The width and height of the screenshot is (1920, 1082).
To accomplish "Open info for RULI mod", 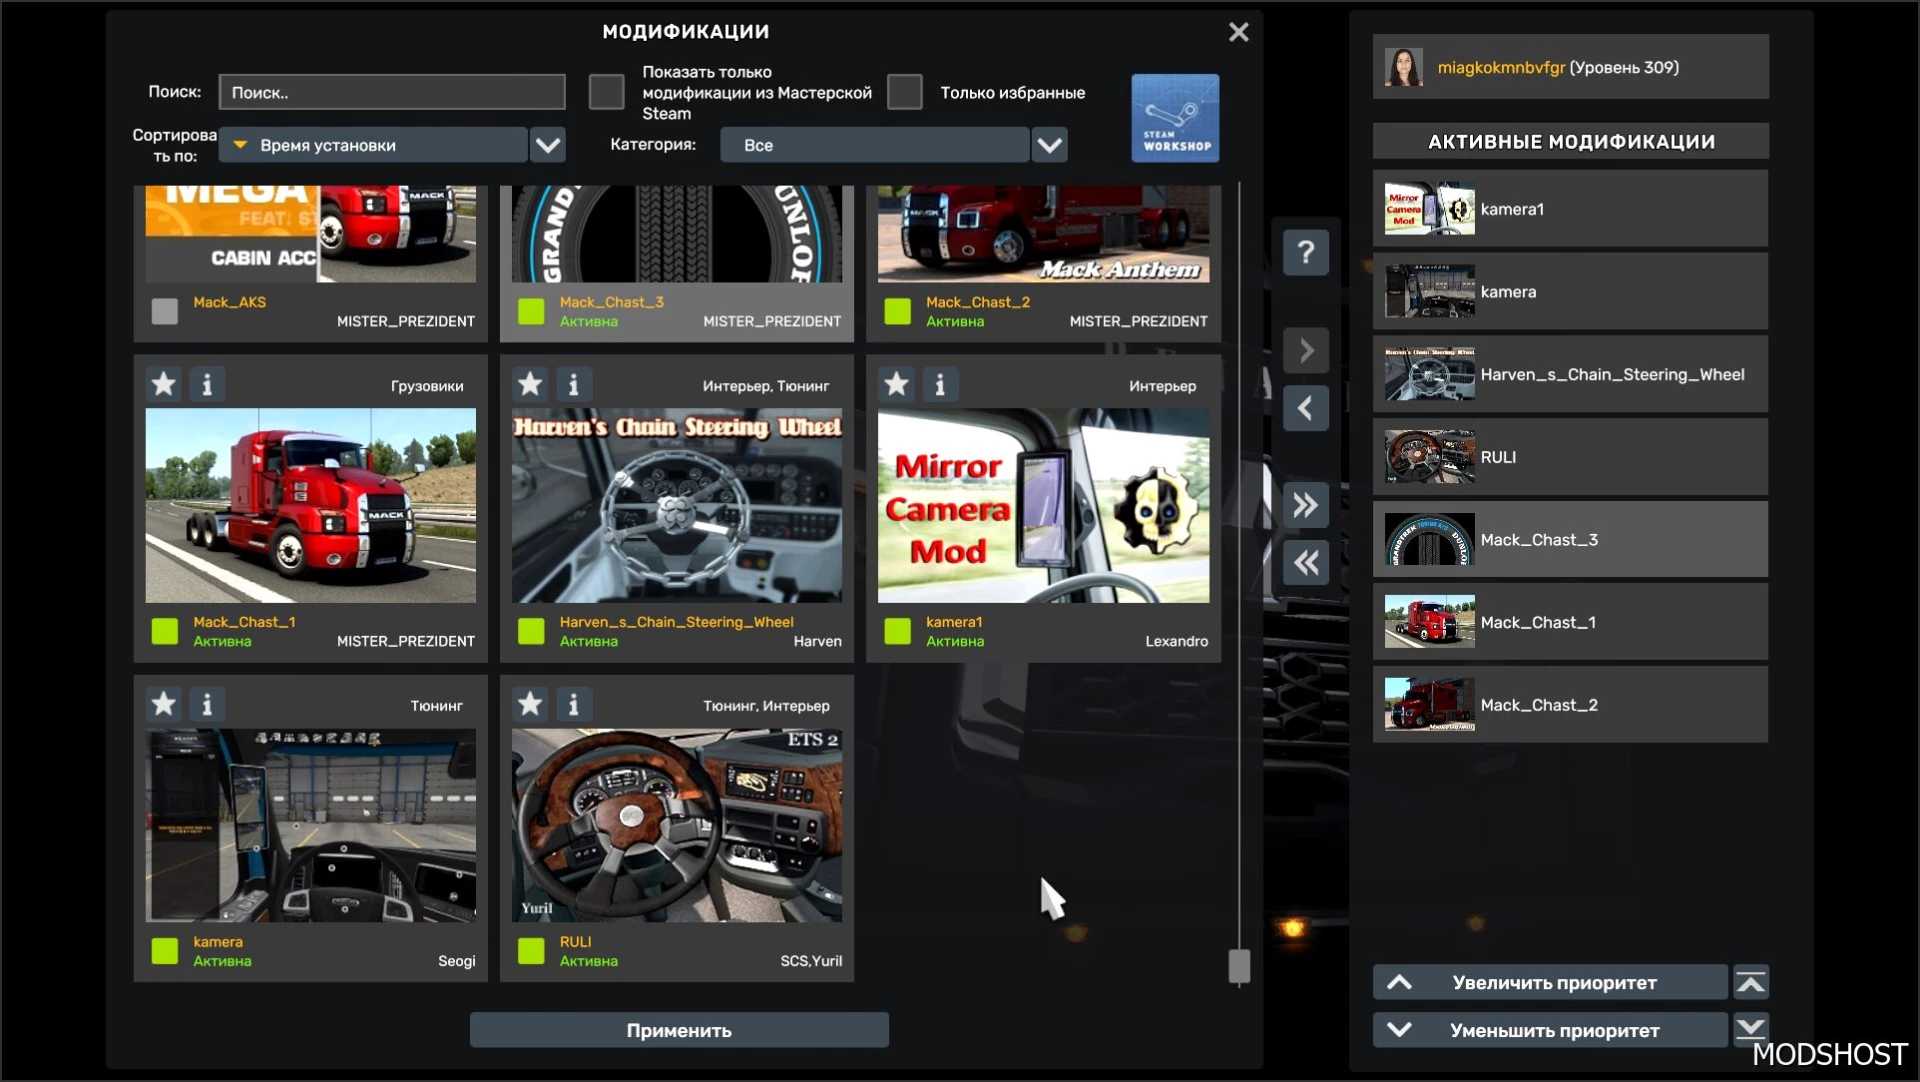I will click(573, 705).
